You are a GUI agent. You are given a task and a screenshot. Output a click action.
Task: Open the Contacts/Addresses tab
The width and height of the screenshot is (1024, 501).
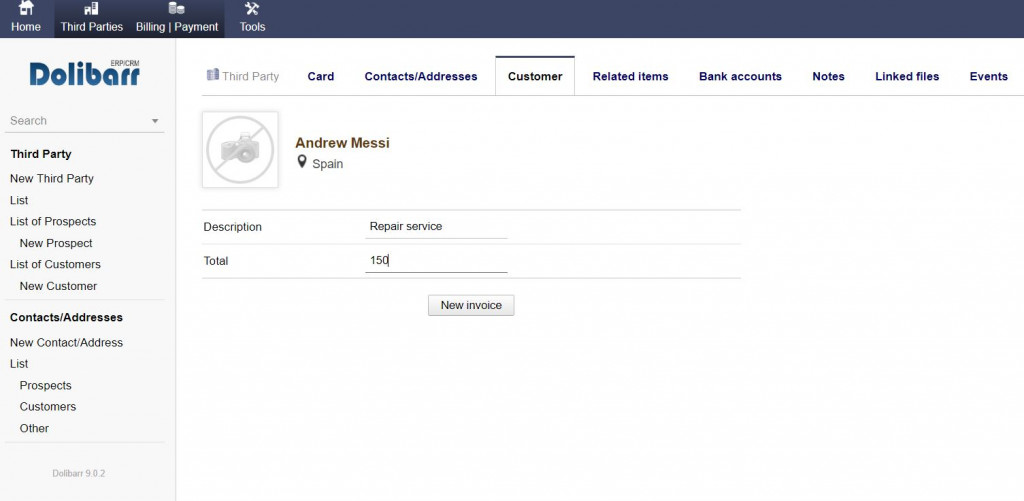pyautogui.click(x=421, y=76)
